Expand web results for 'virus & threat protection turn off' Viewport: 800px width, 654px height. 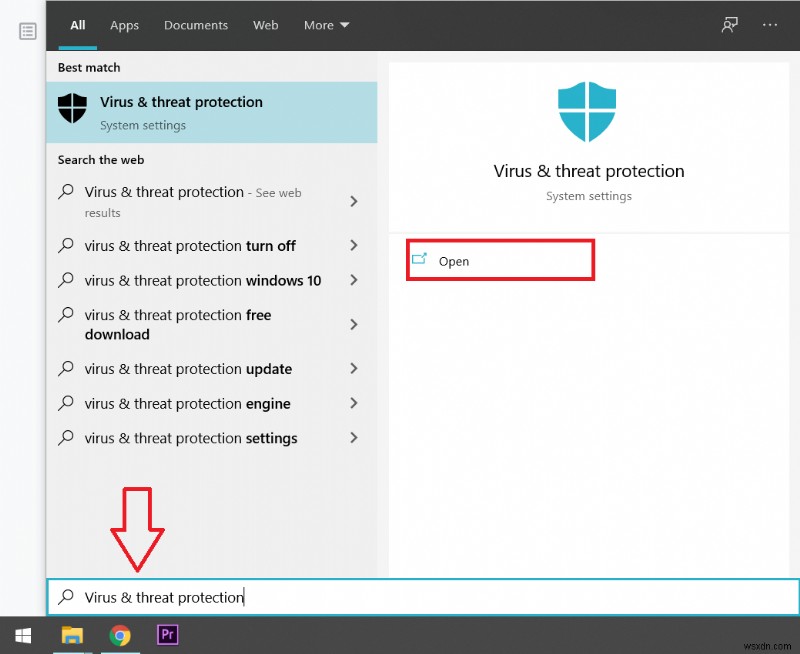pyautogui.click(x=353, y=245)
